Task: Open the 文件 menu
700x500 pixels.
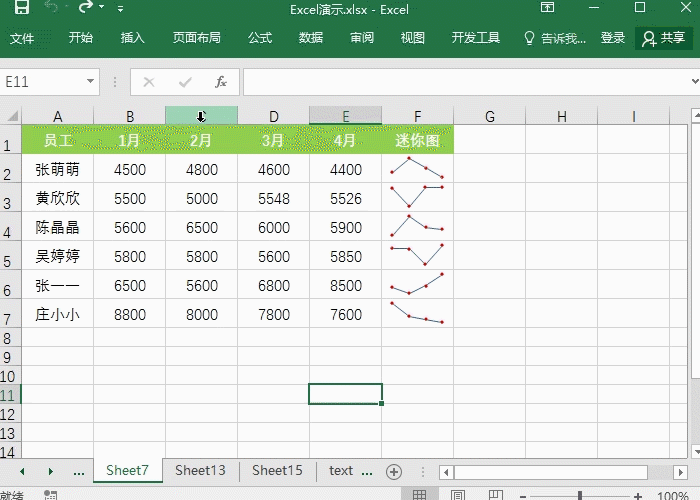Action: click(x=22, y=38)
